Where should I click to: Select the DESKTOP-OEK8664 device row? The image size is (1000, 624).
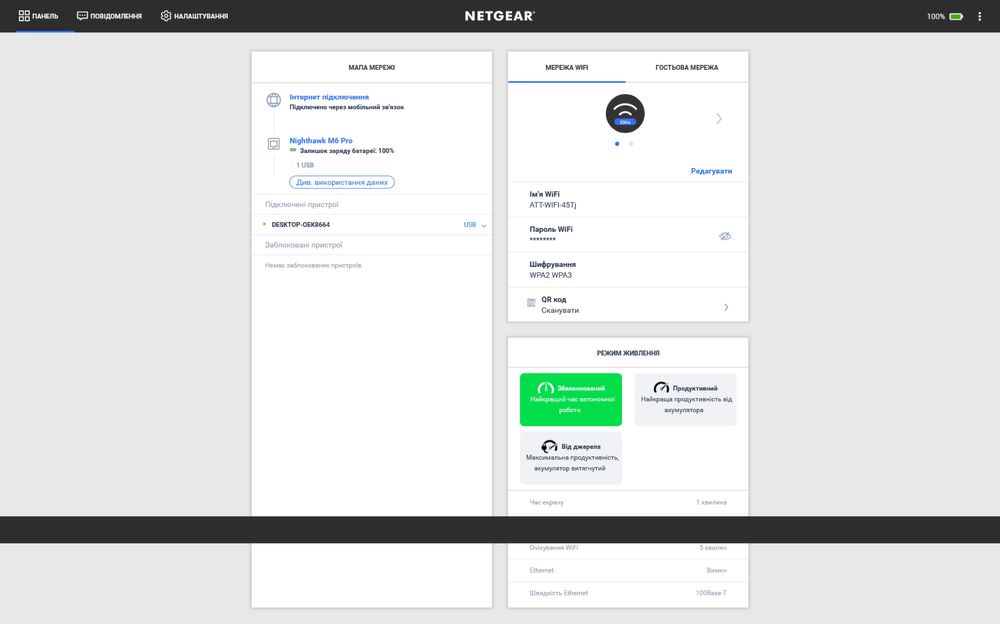pyautogui.click(x=372, y=225)
